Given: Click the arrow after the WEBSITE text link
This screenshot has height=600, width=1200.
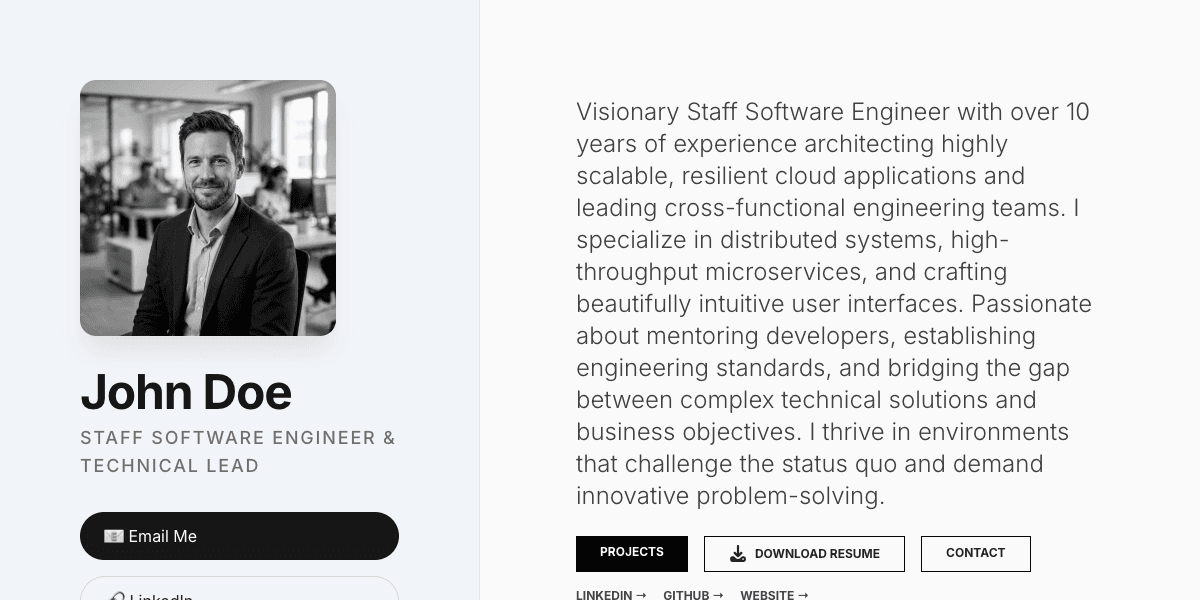Looking at the screenshot, I should [x=803, y=595].
